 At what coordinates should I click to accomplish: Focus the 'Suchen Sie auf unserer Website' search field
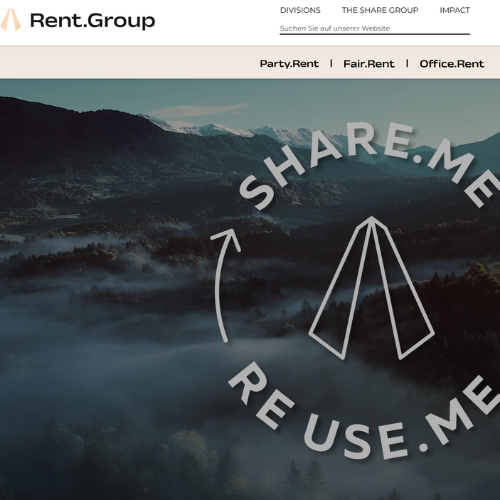point(375,28)
